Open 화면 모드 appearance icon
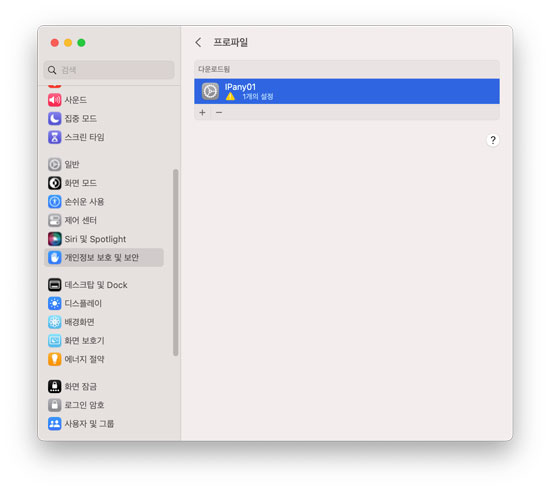This screenshot has width=550, height=490. click(54, 183)
